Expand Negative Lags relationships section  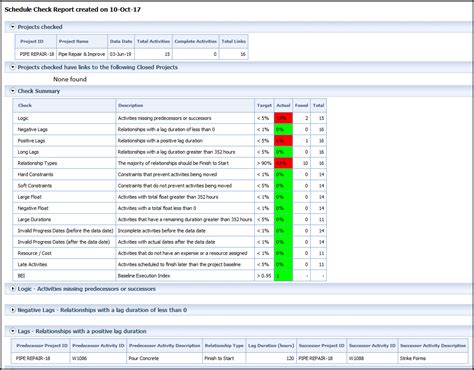point(13,310)
